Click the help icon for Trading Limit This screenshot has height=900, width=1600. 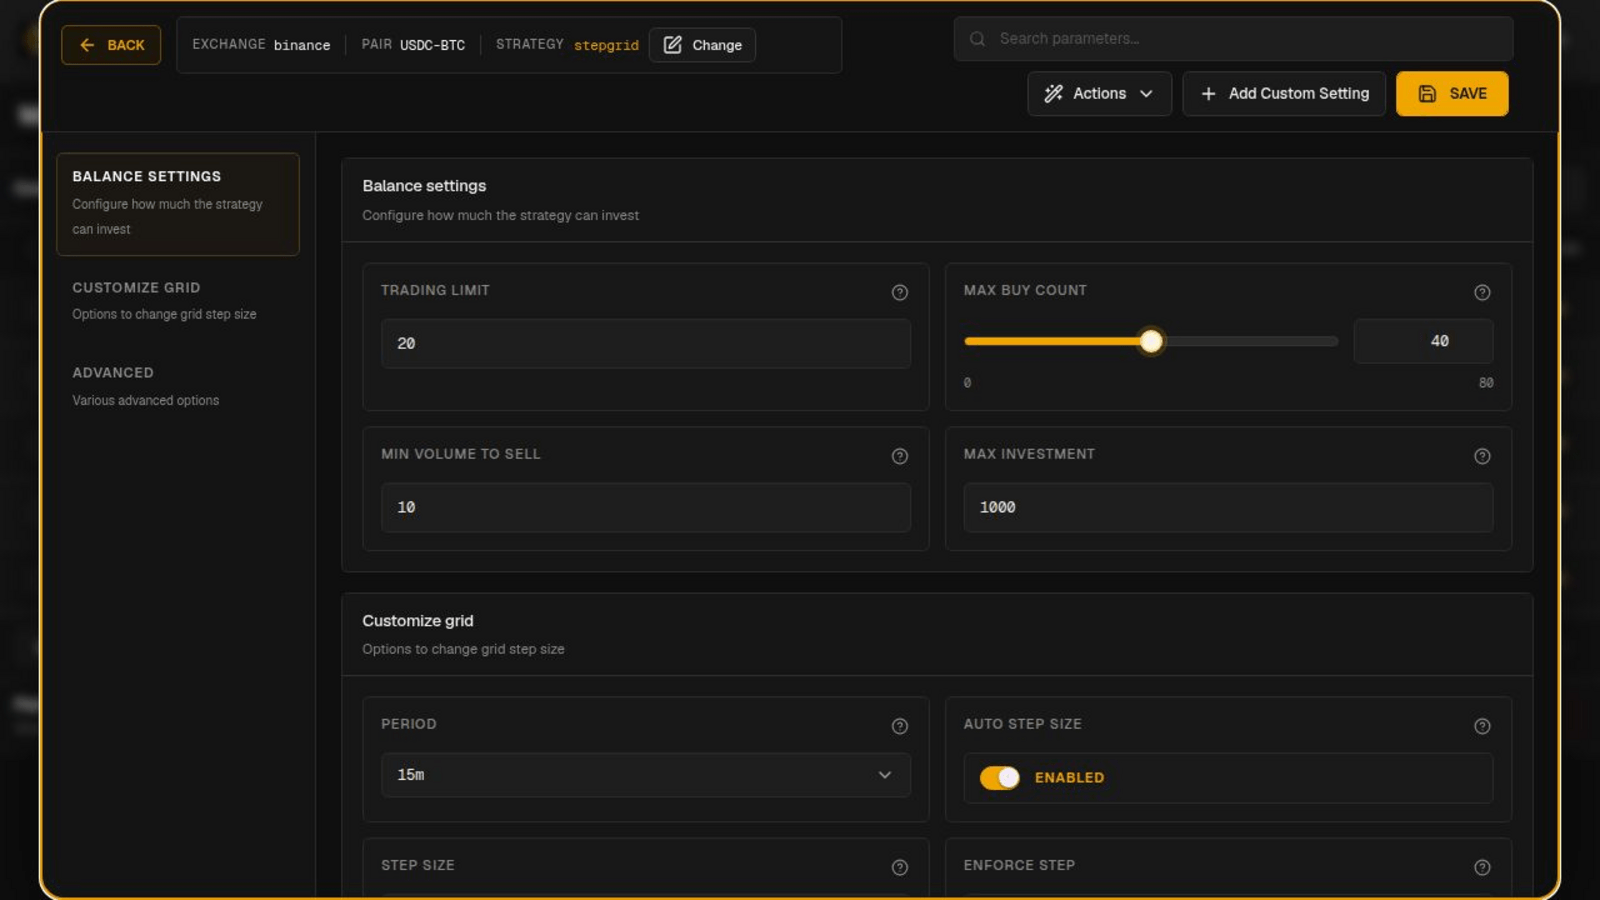[900, 292]
